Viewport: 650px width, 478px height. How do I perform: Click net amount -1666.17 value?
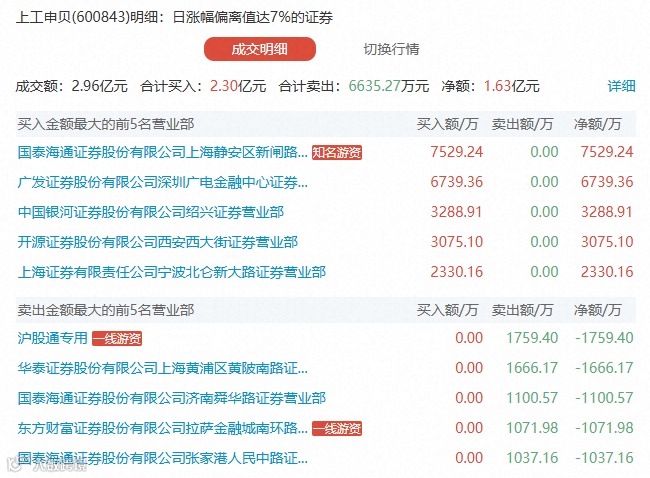coord(604,368)
